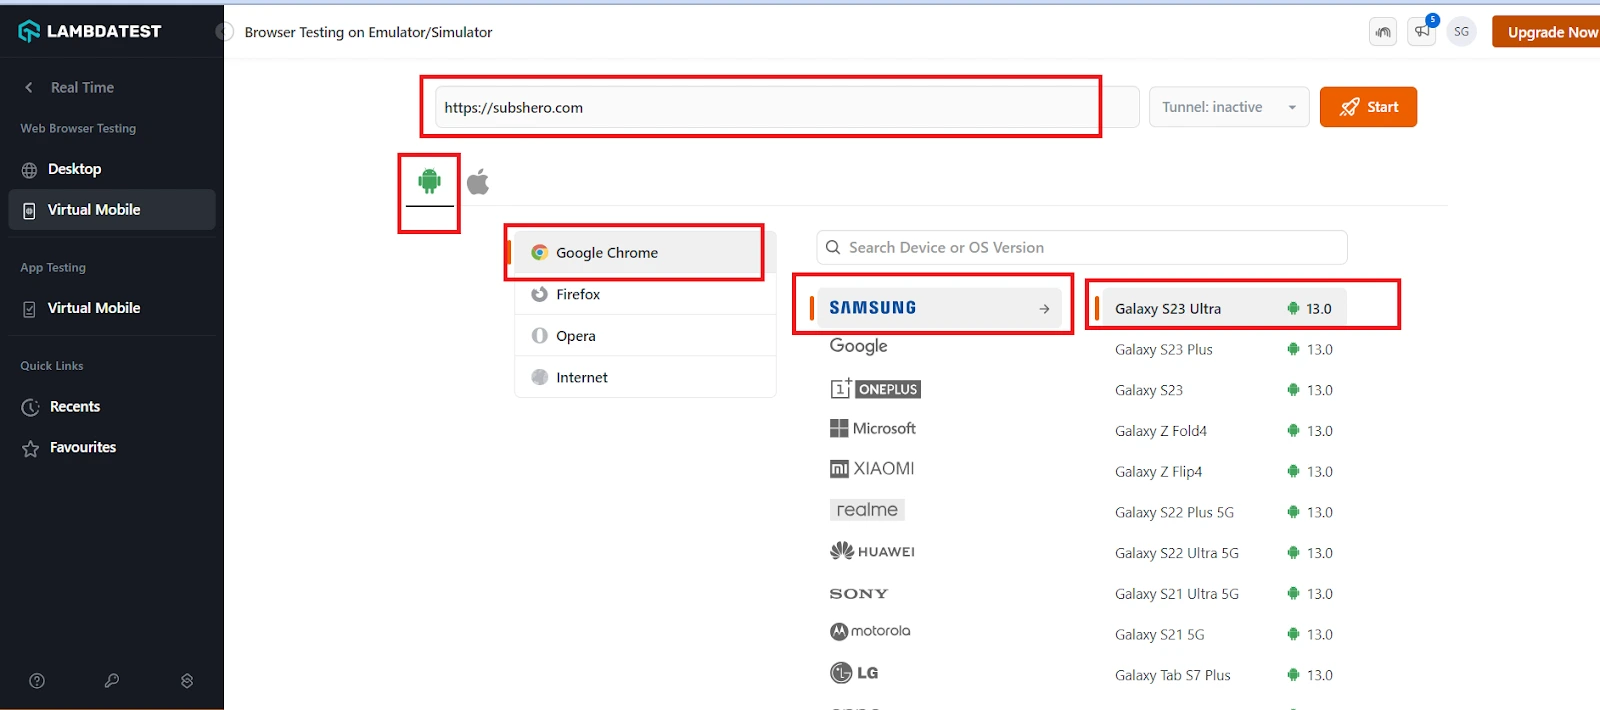Image resolution: width=1600 pixels, height=710 pixels.
Task: Click the arrow on the Samsung row
Action: [x=1044, y=309]
